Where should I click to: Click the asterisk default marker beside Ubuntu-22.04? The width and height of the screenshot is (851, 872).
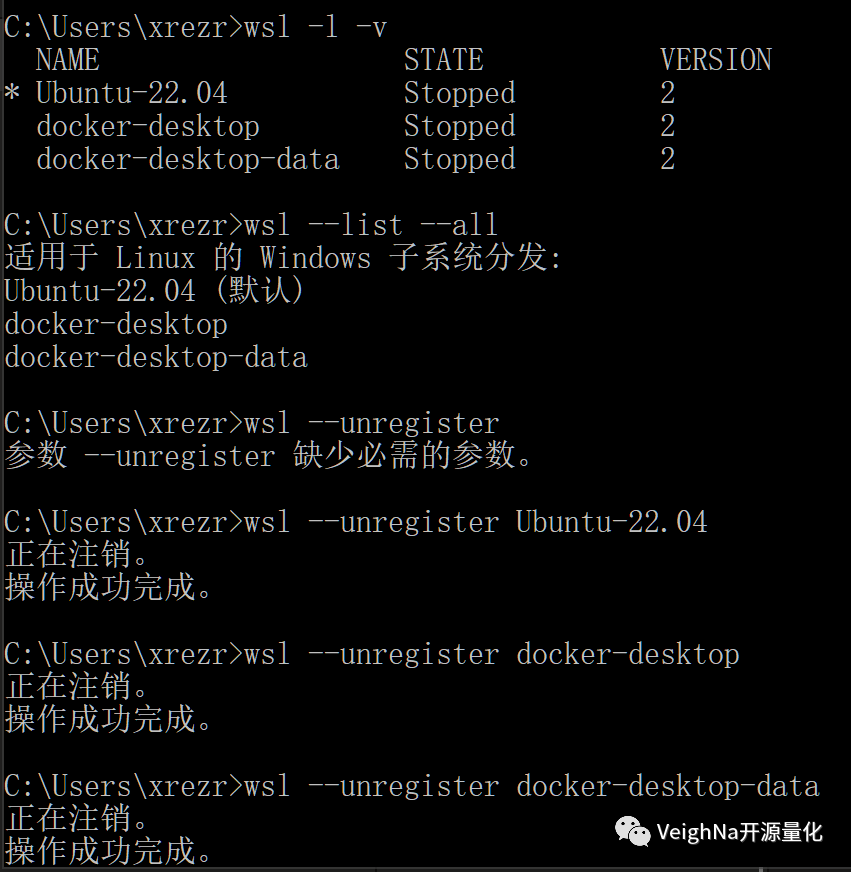[x=12, y=92]
